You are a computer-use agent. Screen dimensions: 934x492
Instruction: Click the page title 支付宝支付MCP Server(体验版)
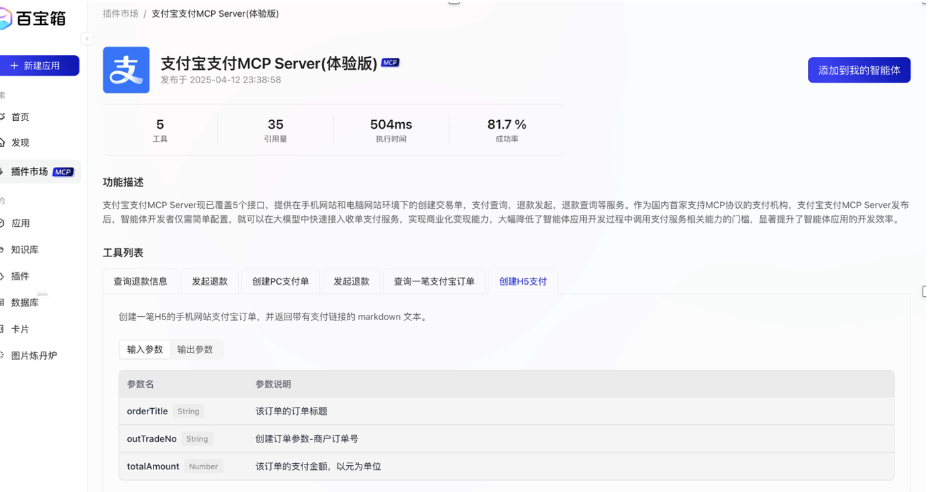(x=269, y=63)
